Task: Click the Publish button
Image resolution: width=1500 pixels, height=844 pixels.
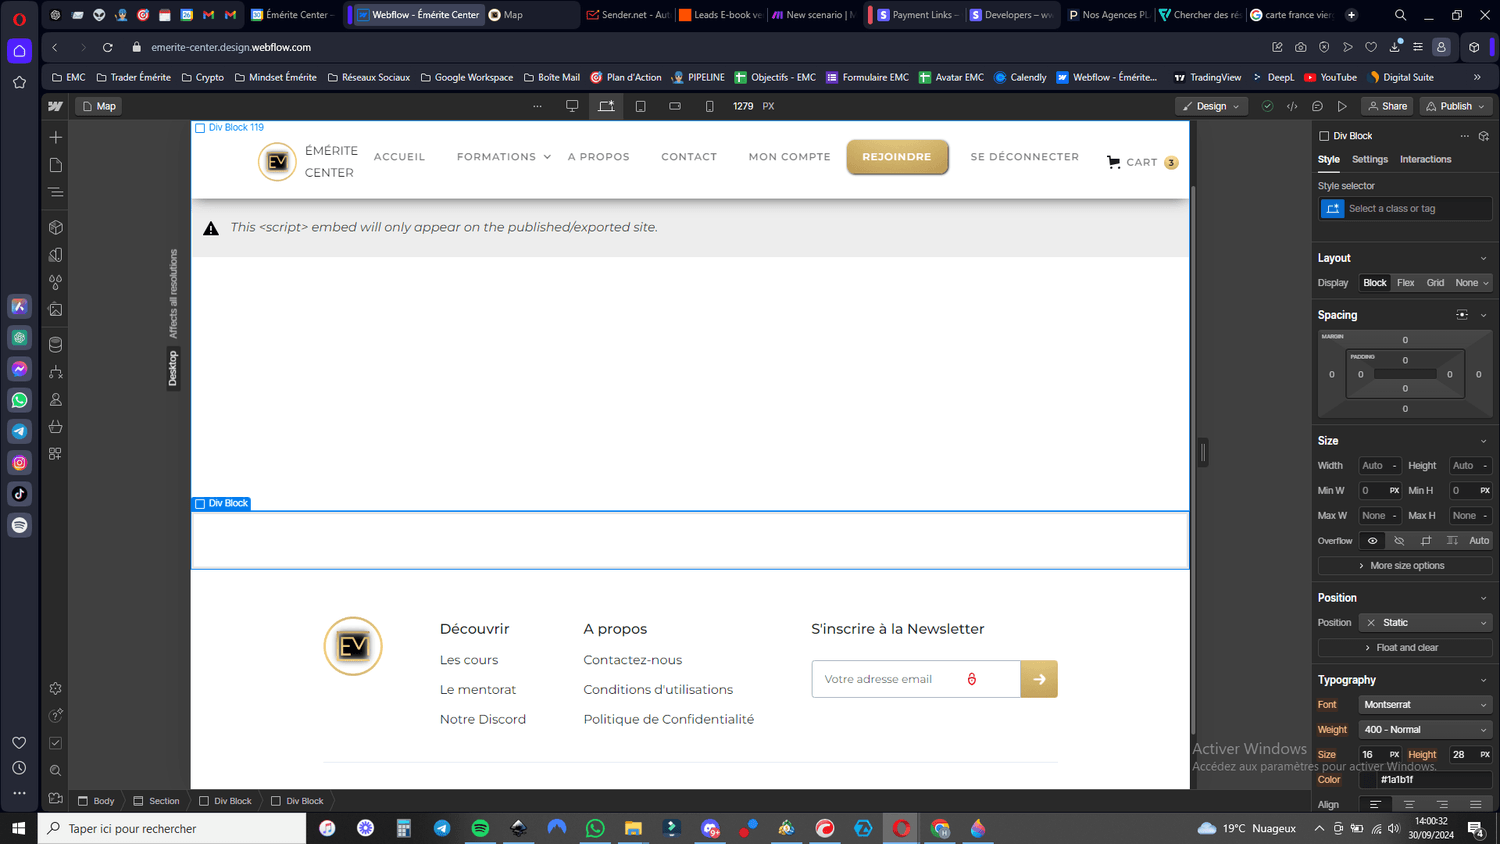Action: pos(1457,106)
